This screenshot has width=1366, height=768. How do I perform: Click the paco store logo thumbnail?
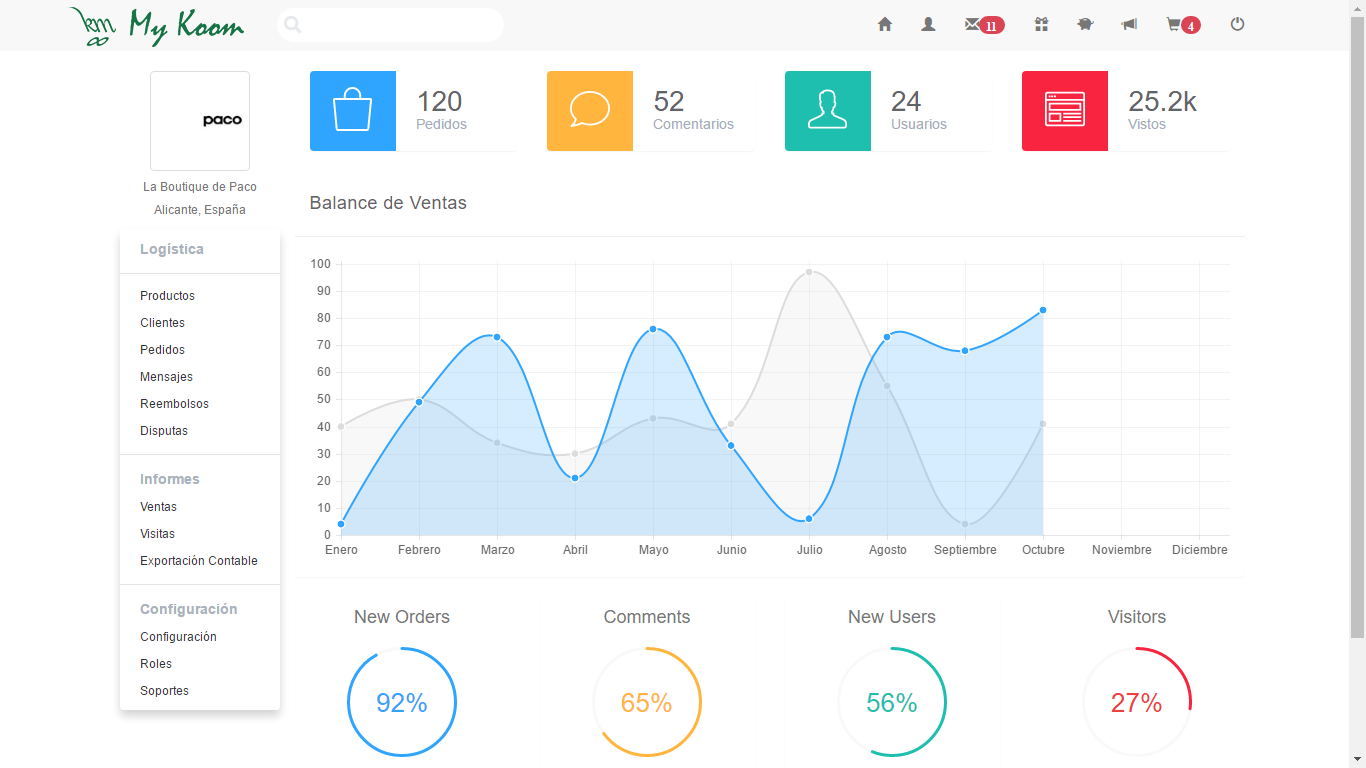(x=200, y=121)
